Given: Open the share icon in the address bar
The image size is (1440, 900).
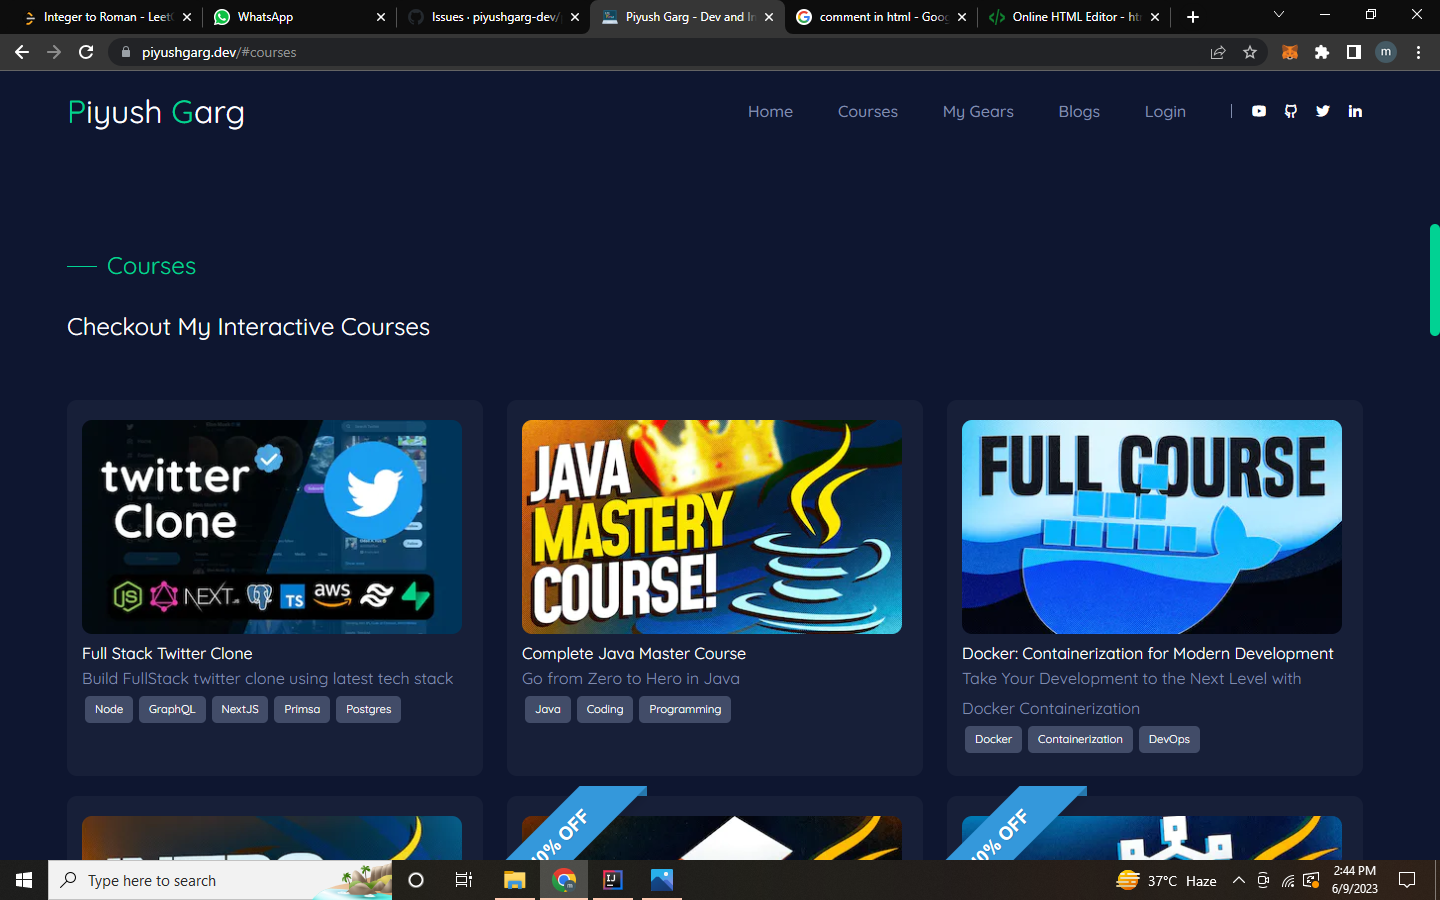Looking at the screenshot, I should coord(1218,52).
